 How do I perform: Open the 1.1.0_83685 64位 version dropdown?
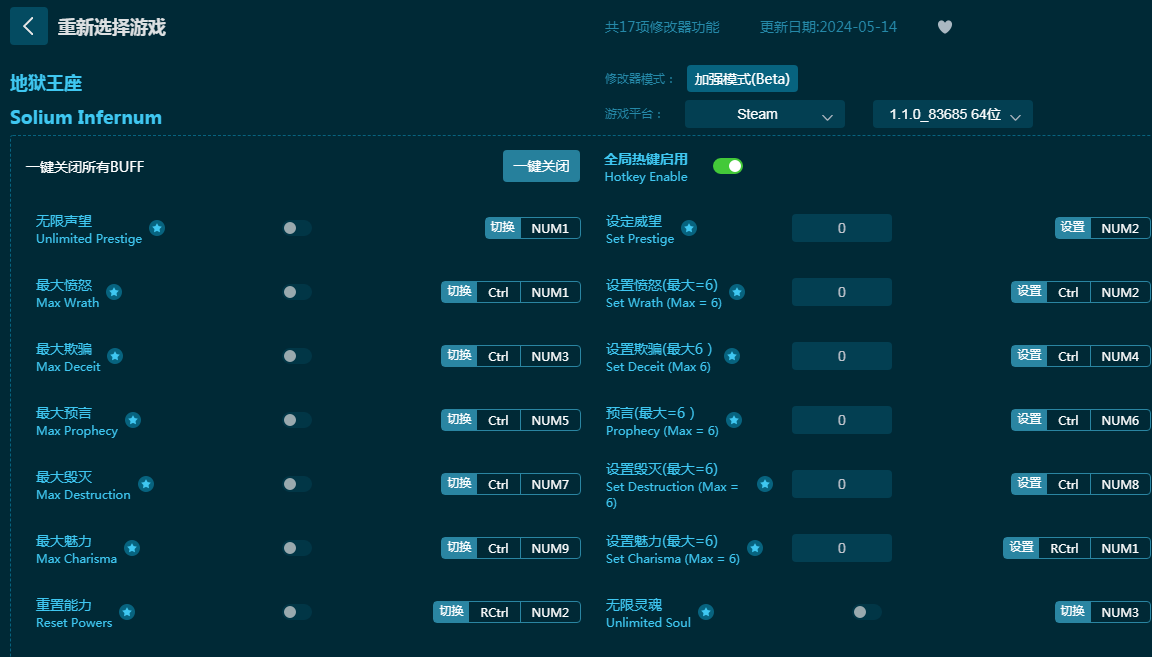tap(953, 114)
